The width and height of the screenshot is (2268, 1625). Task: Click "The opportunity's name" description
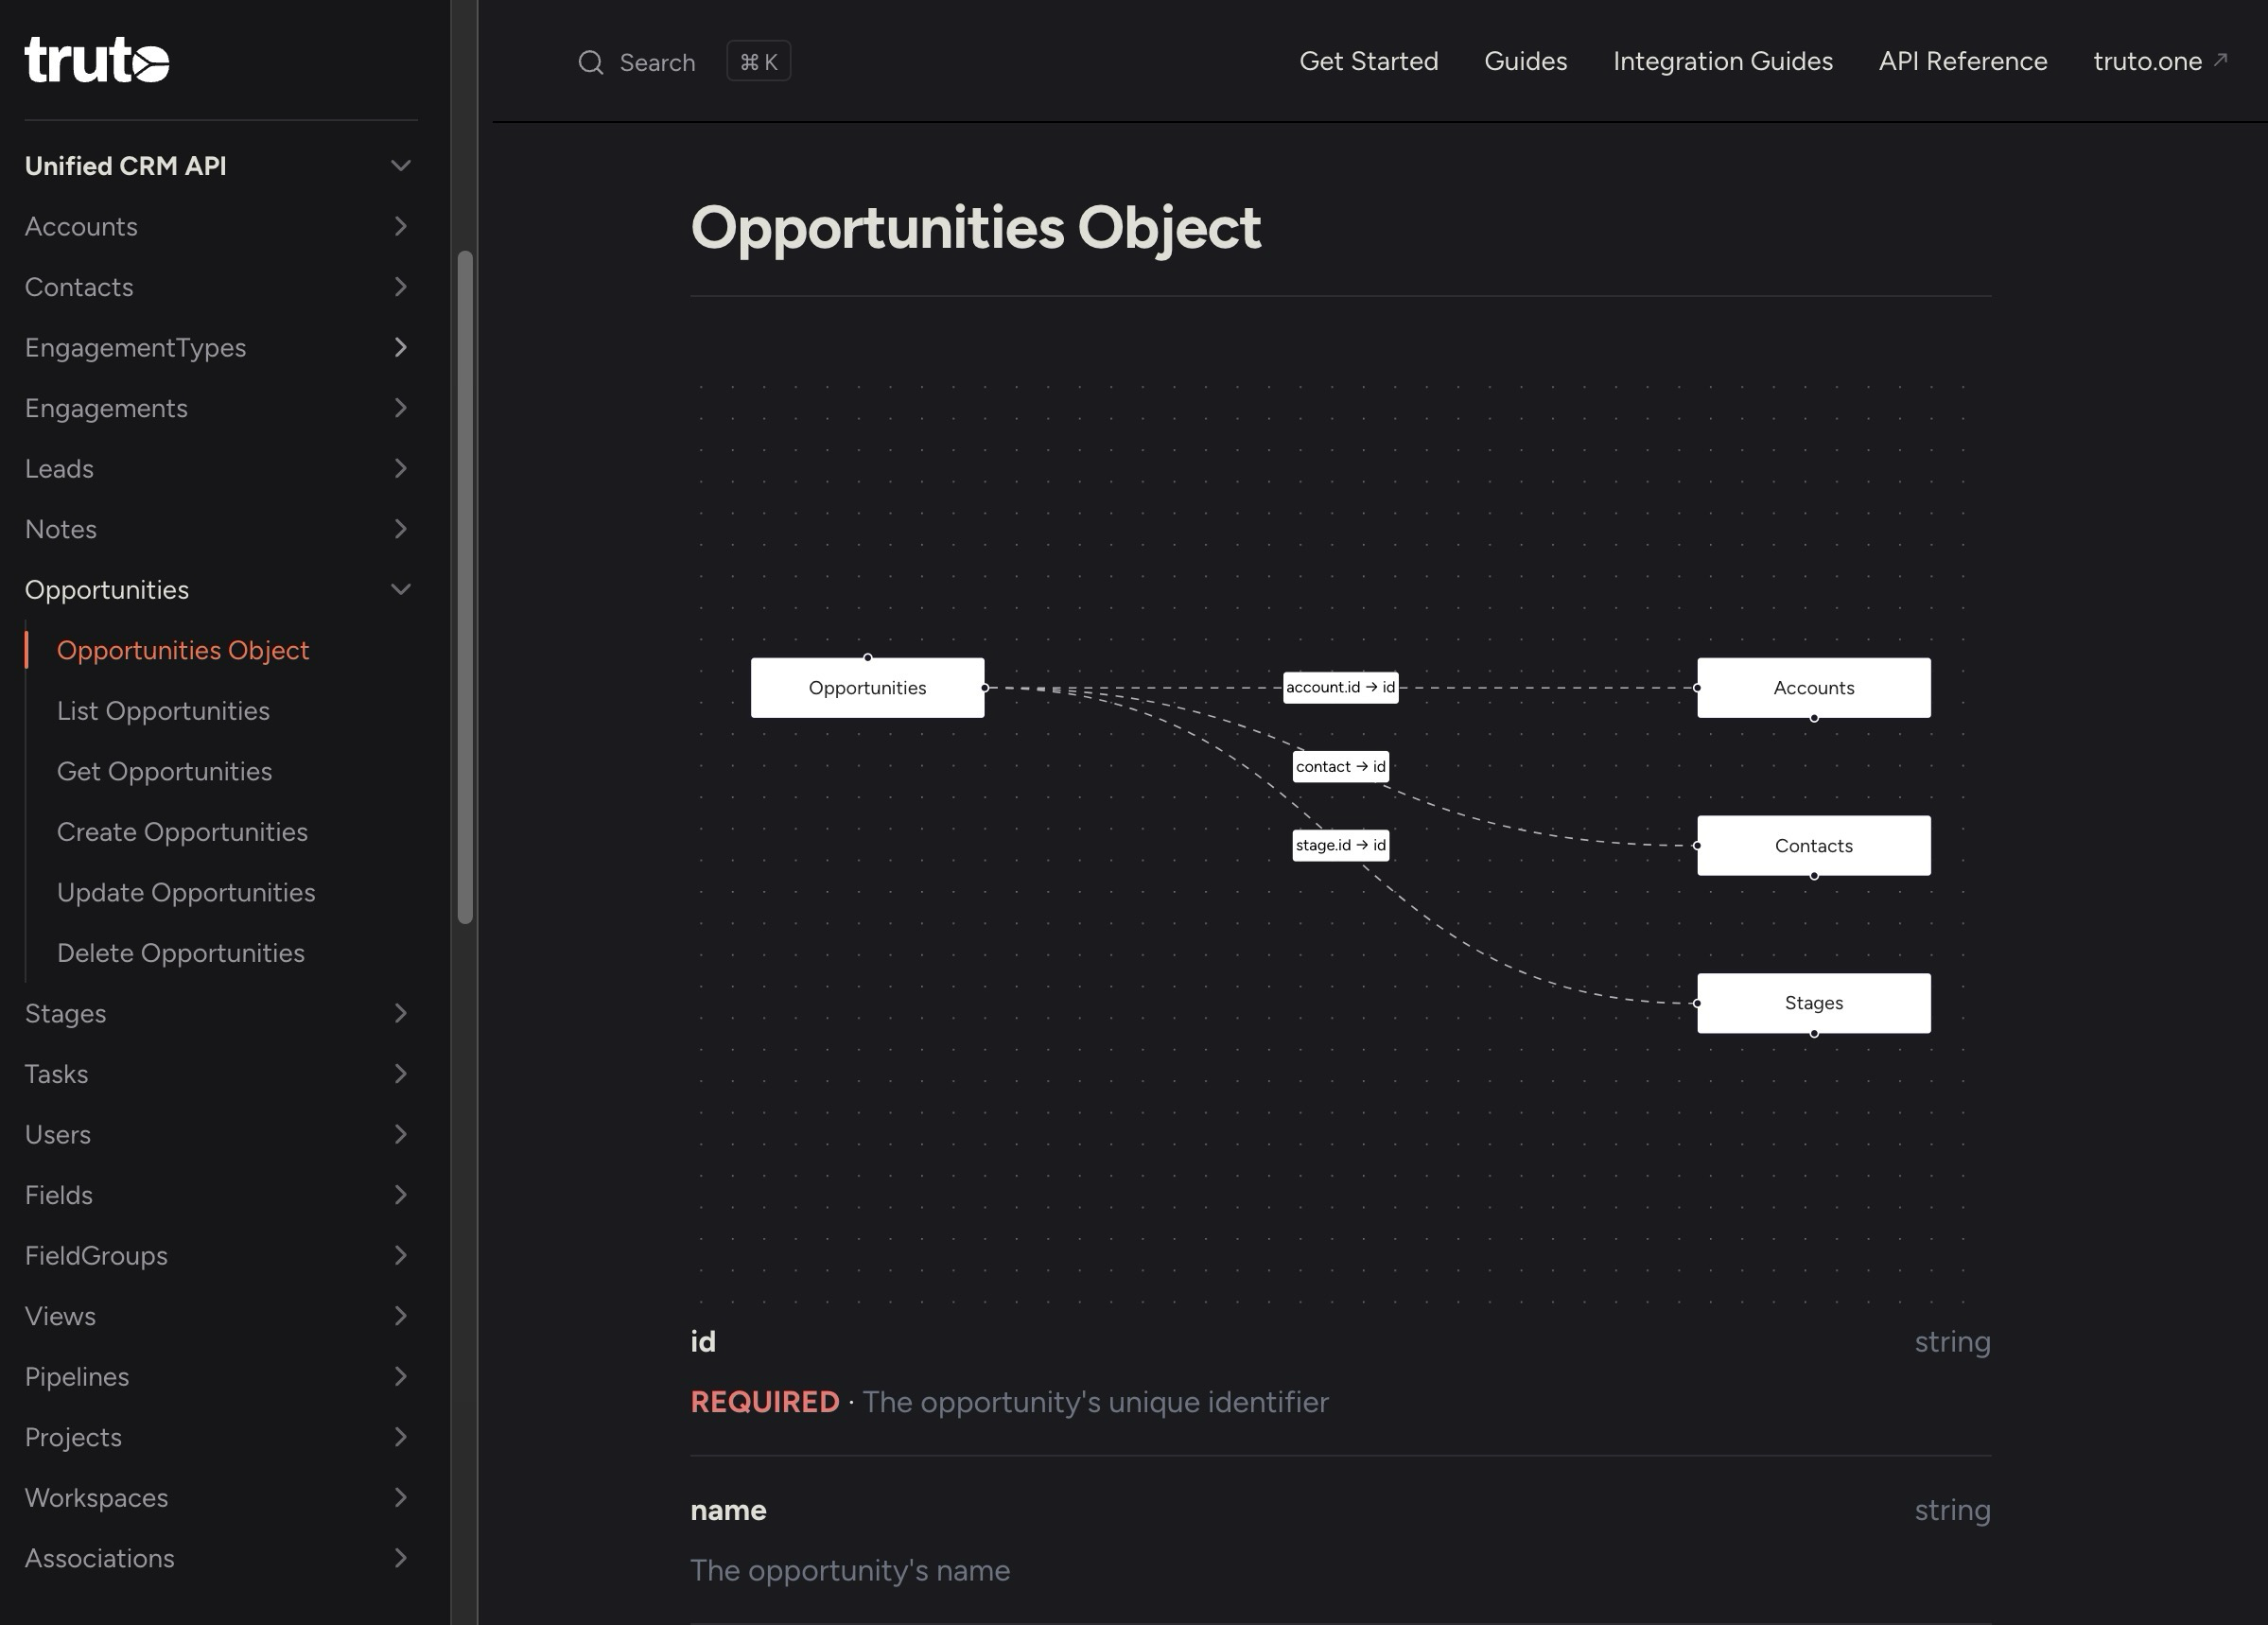tap(850, 1570)
